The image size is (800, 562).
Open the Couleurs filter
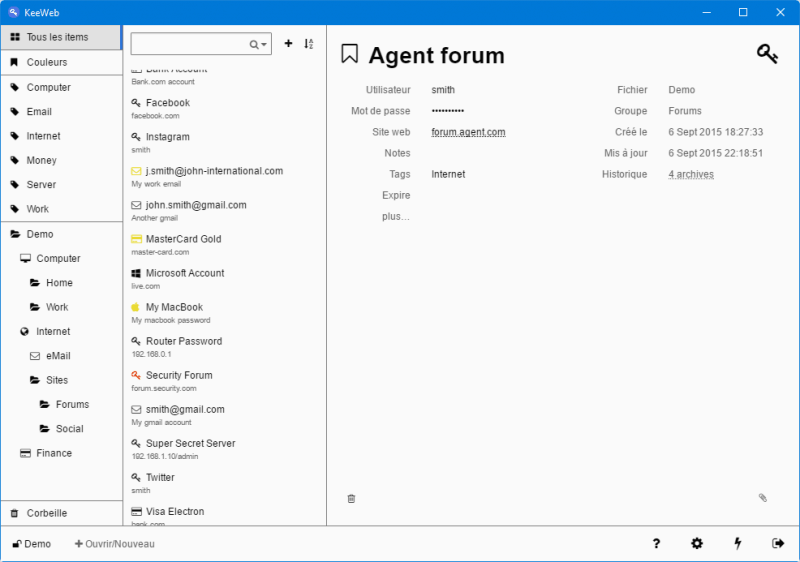(47, 62)
